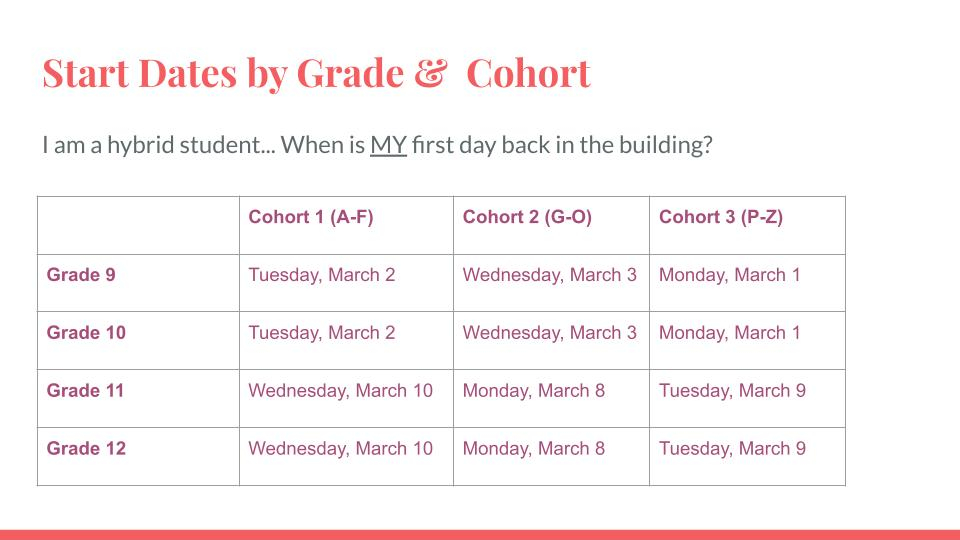960x540 pixels.
Task: Click the coral bar at slide bottom
Action: point(480,534)
